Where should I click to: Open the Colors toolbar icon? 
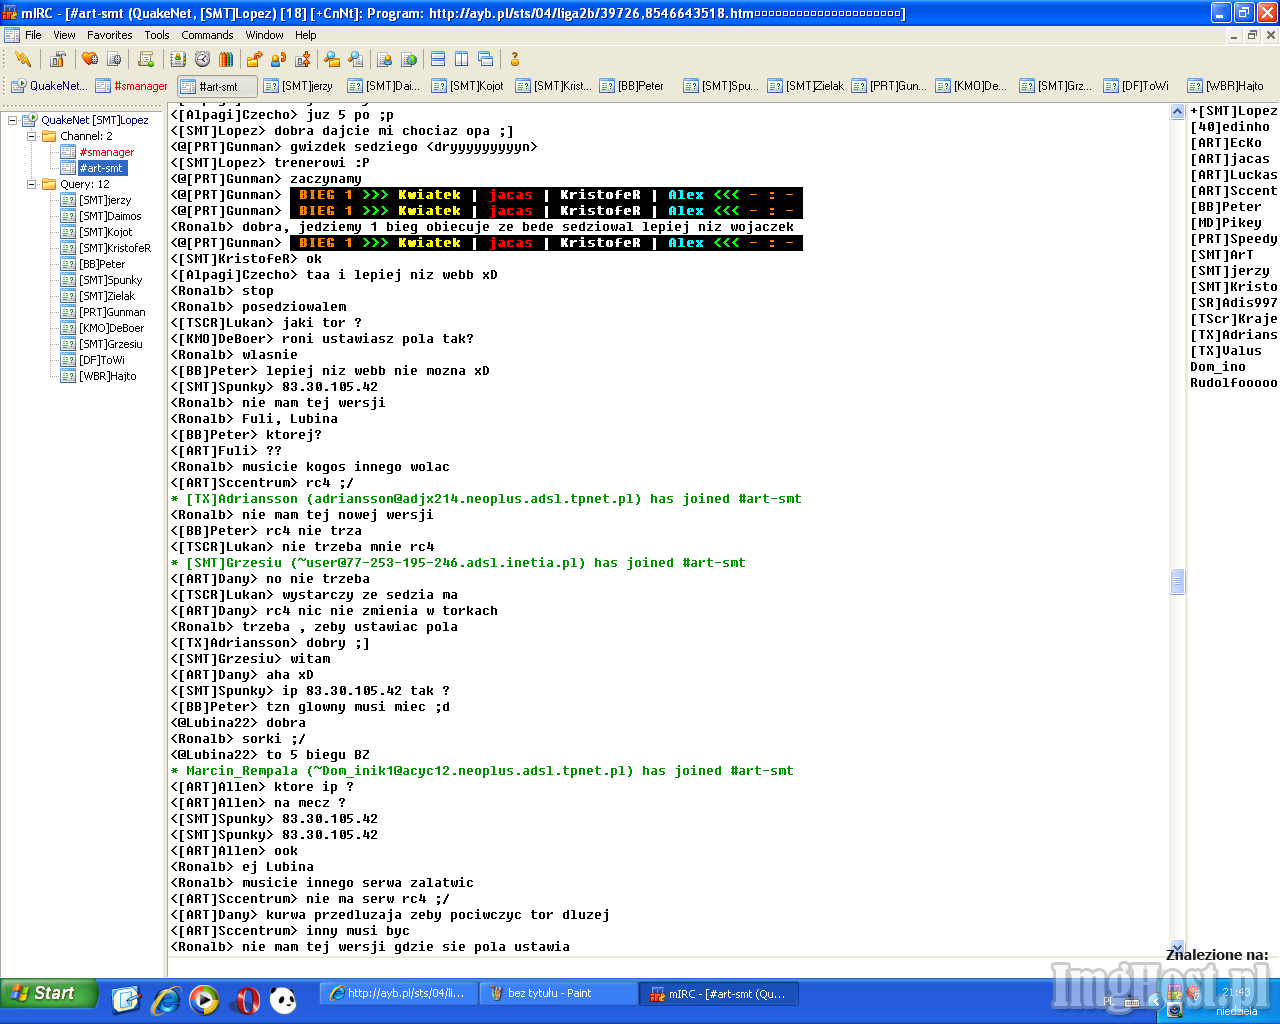coord(226,59)
